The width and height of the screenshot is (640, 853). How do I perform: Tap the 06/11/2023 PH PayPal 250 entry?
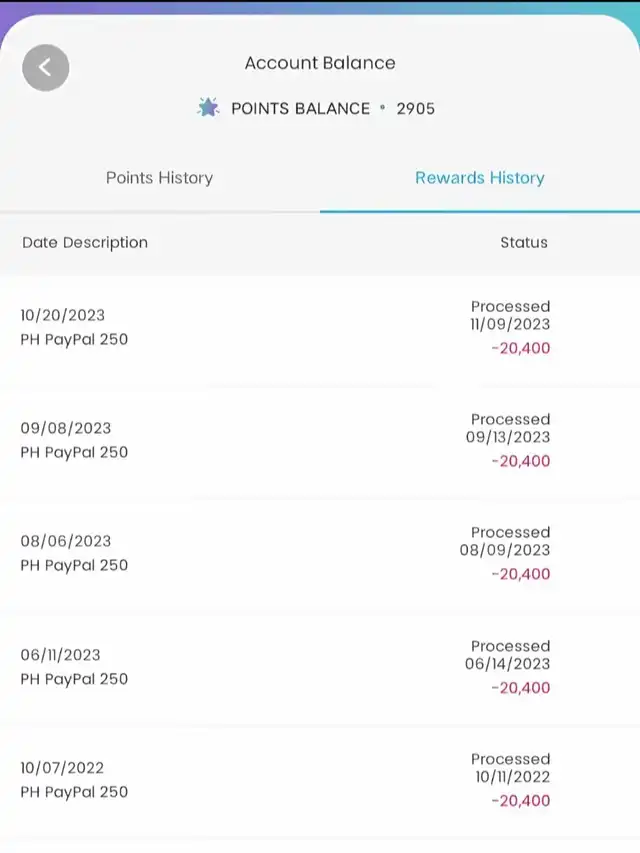click(x=74, y=667)
